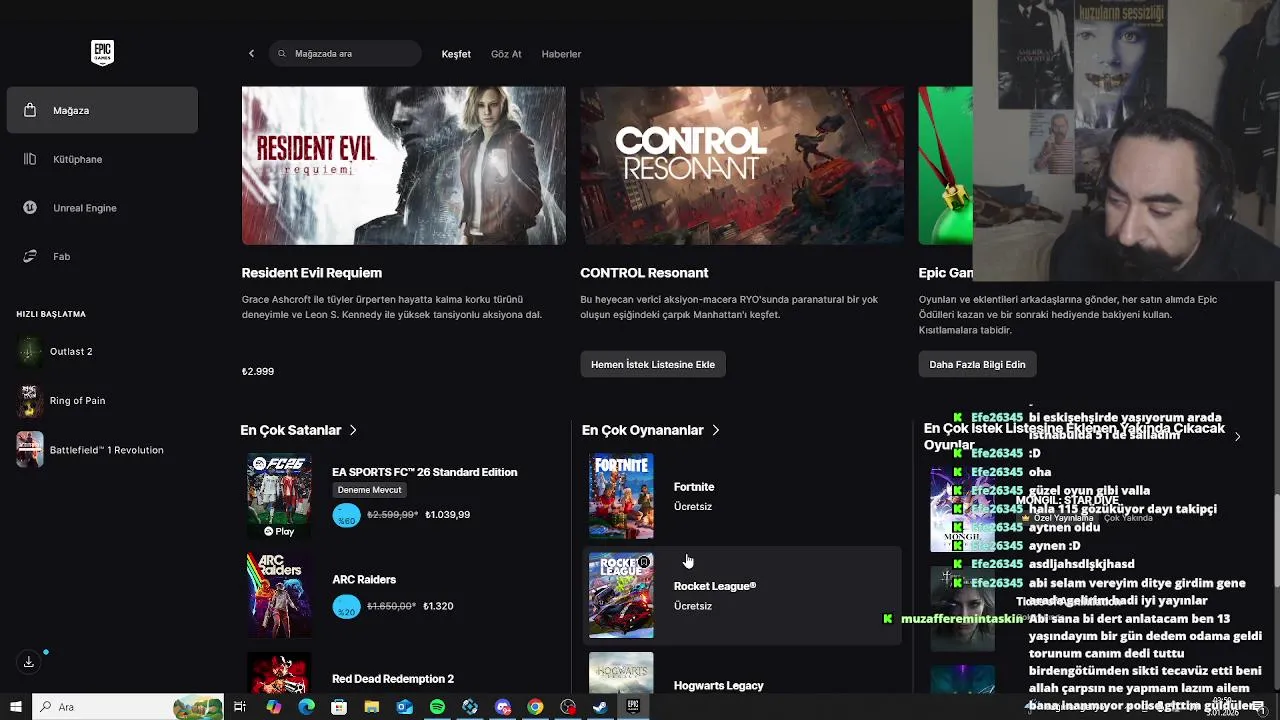Open the EA SPORTS FC 26 cover thumbnail
The height and width of the screenshot is (720, 1280).
point(279,496)
